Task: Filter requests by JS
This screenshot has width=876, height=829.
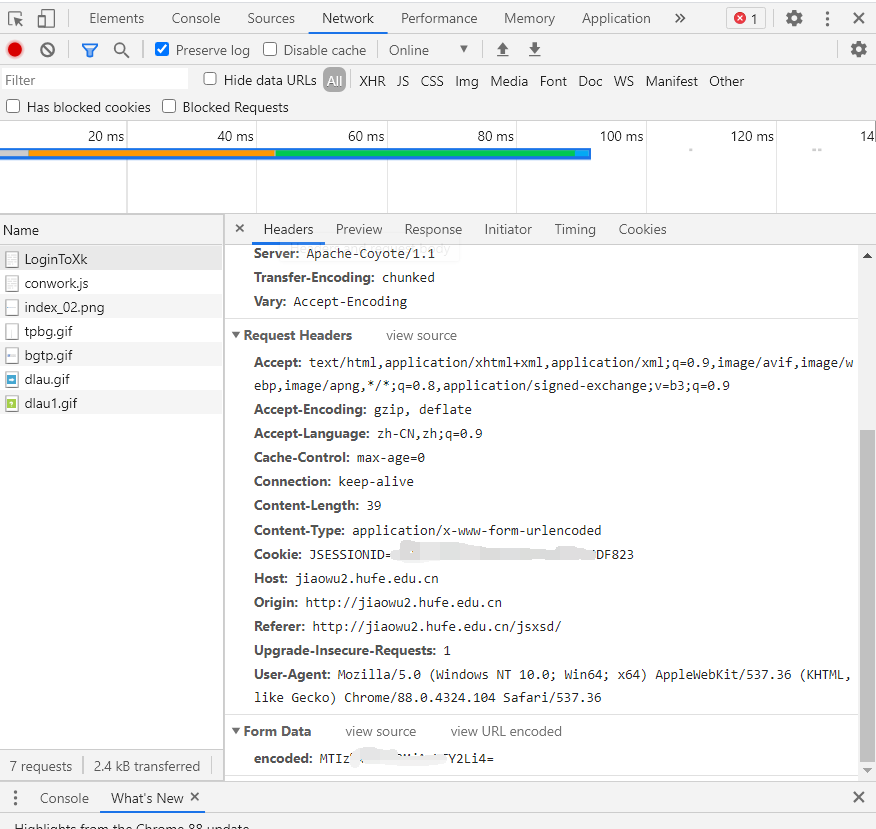Action: click(403, 82)
